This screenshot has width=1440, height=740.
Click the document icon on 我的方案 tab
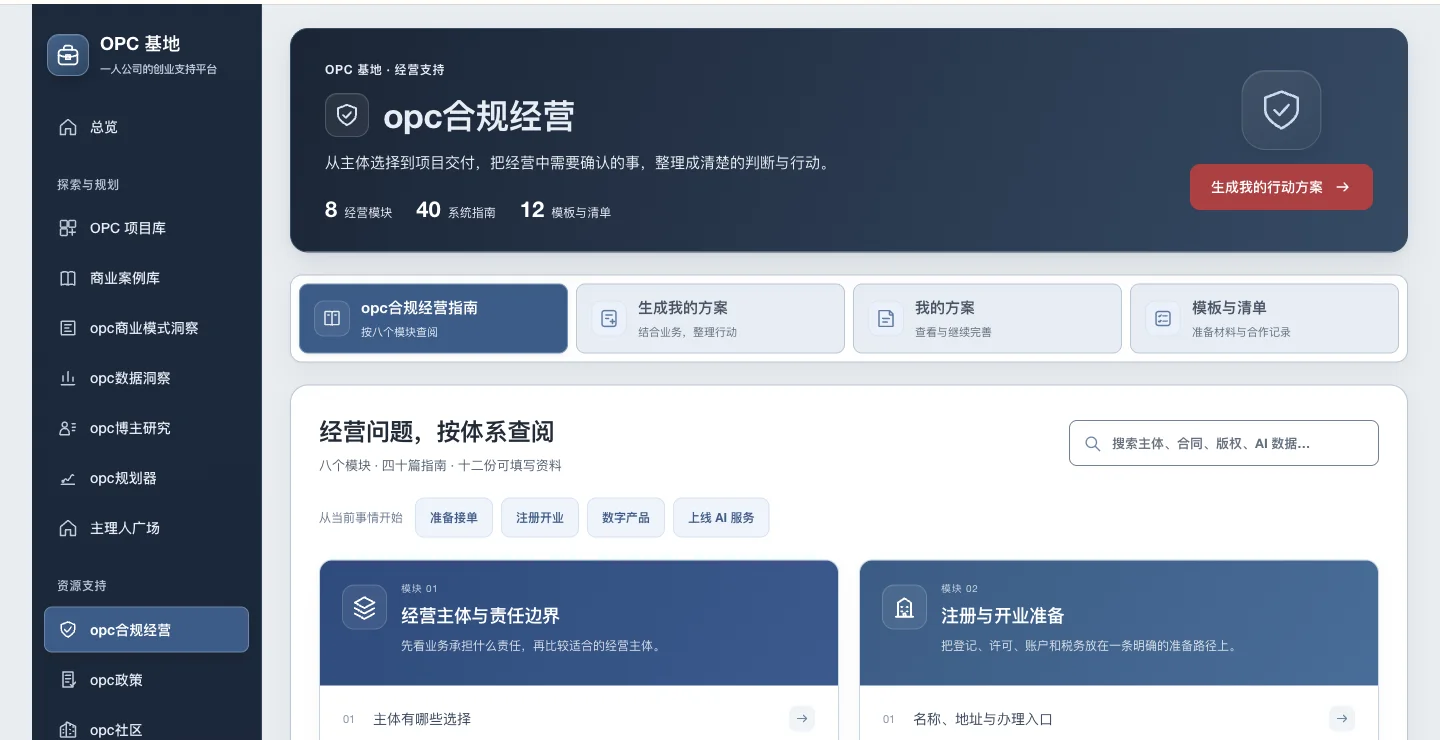tap(885, 318)
